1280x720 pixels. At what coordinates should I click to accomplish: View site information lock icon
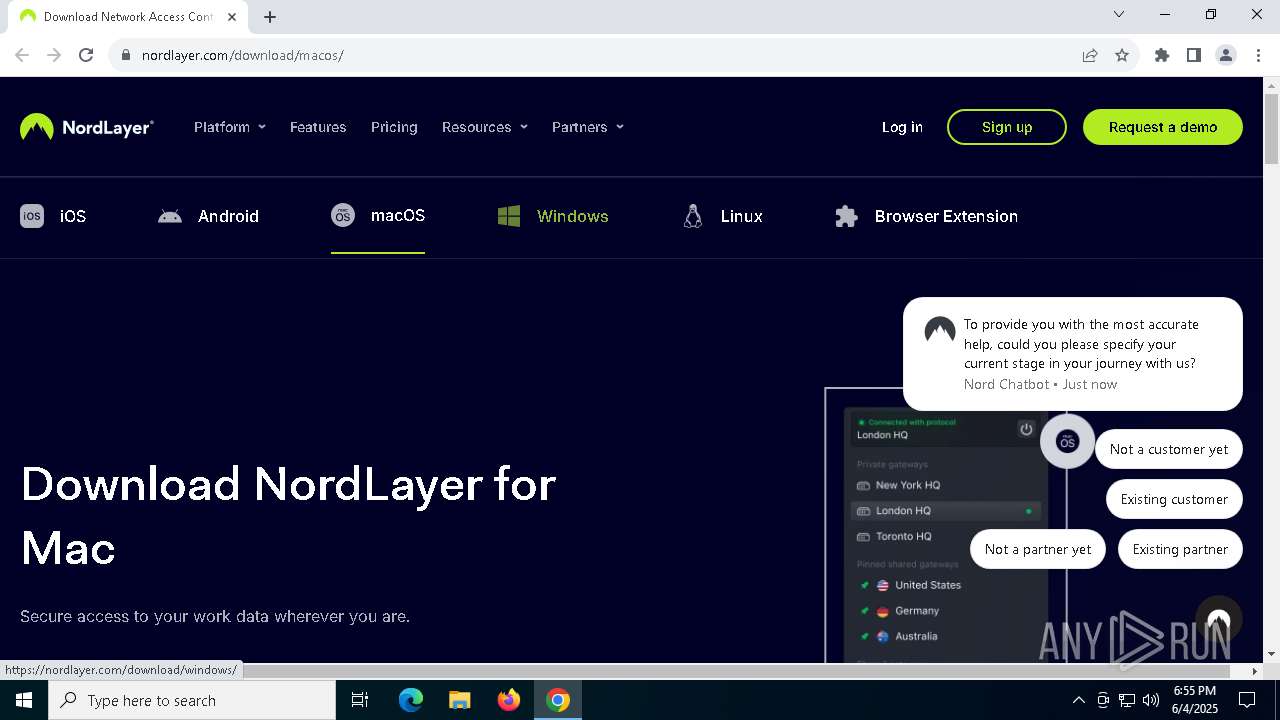pos(125,55)
